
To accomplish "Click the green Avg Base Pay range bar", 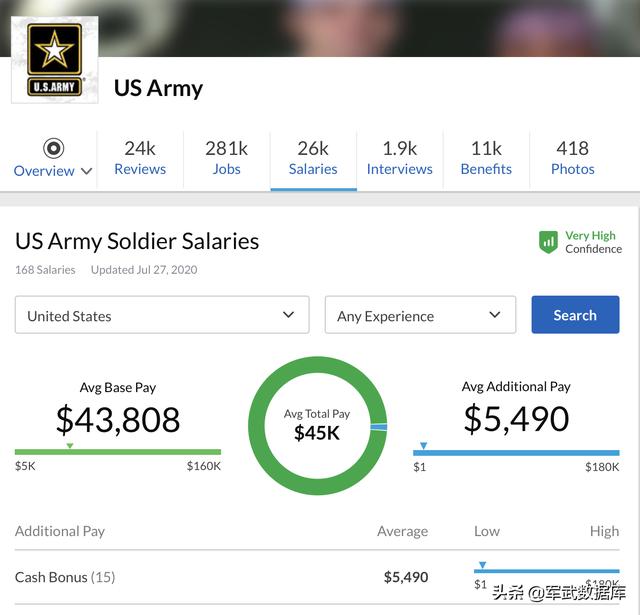I will tap(118, 452).
